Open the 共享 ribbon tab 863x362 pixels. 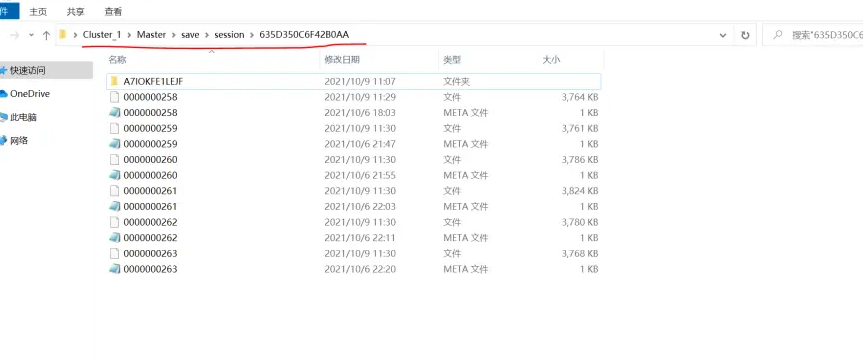tap(75, 11)
